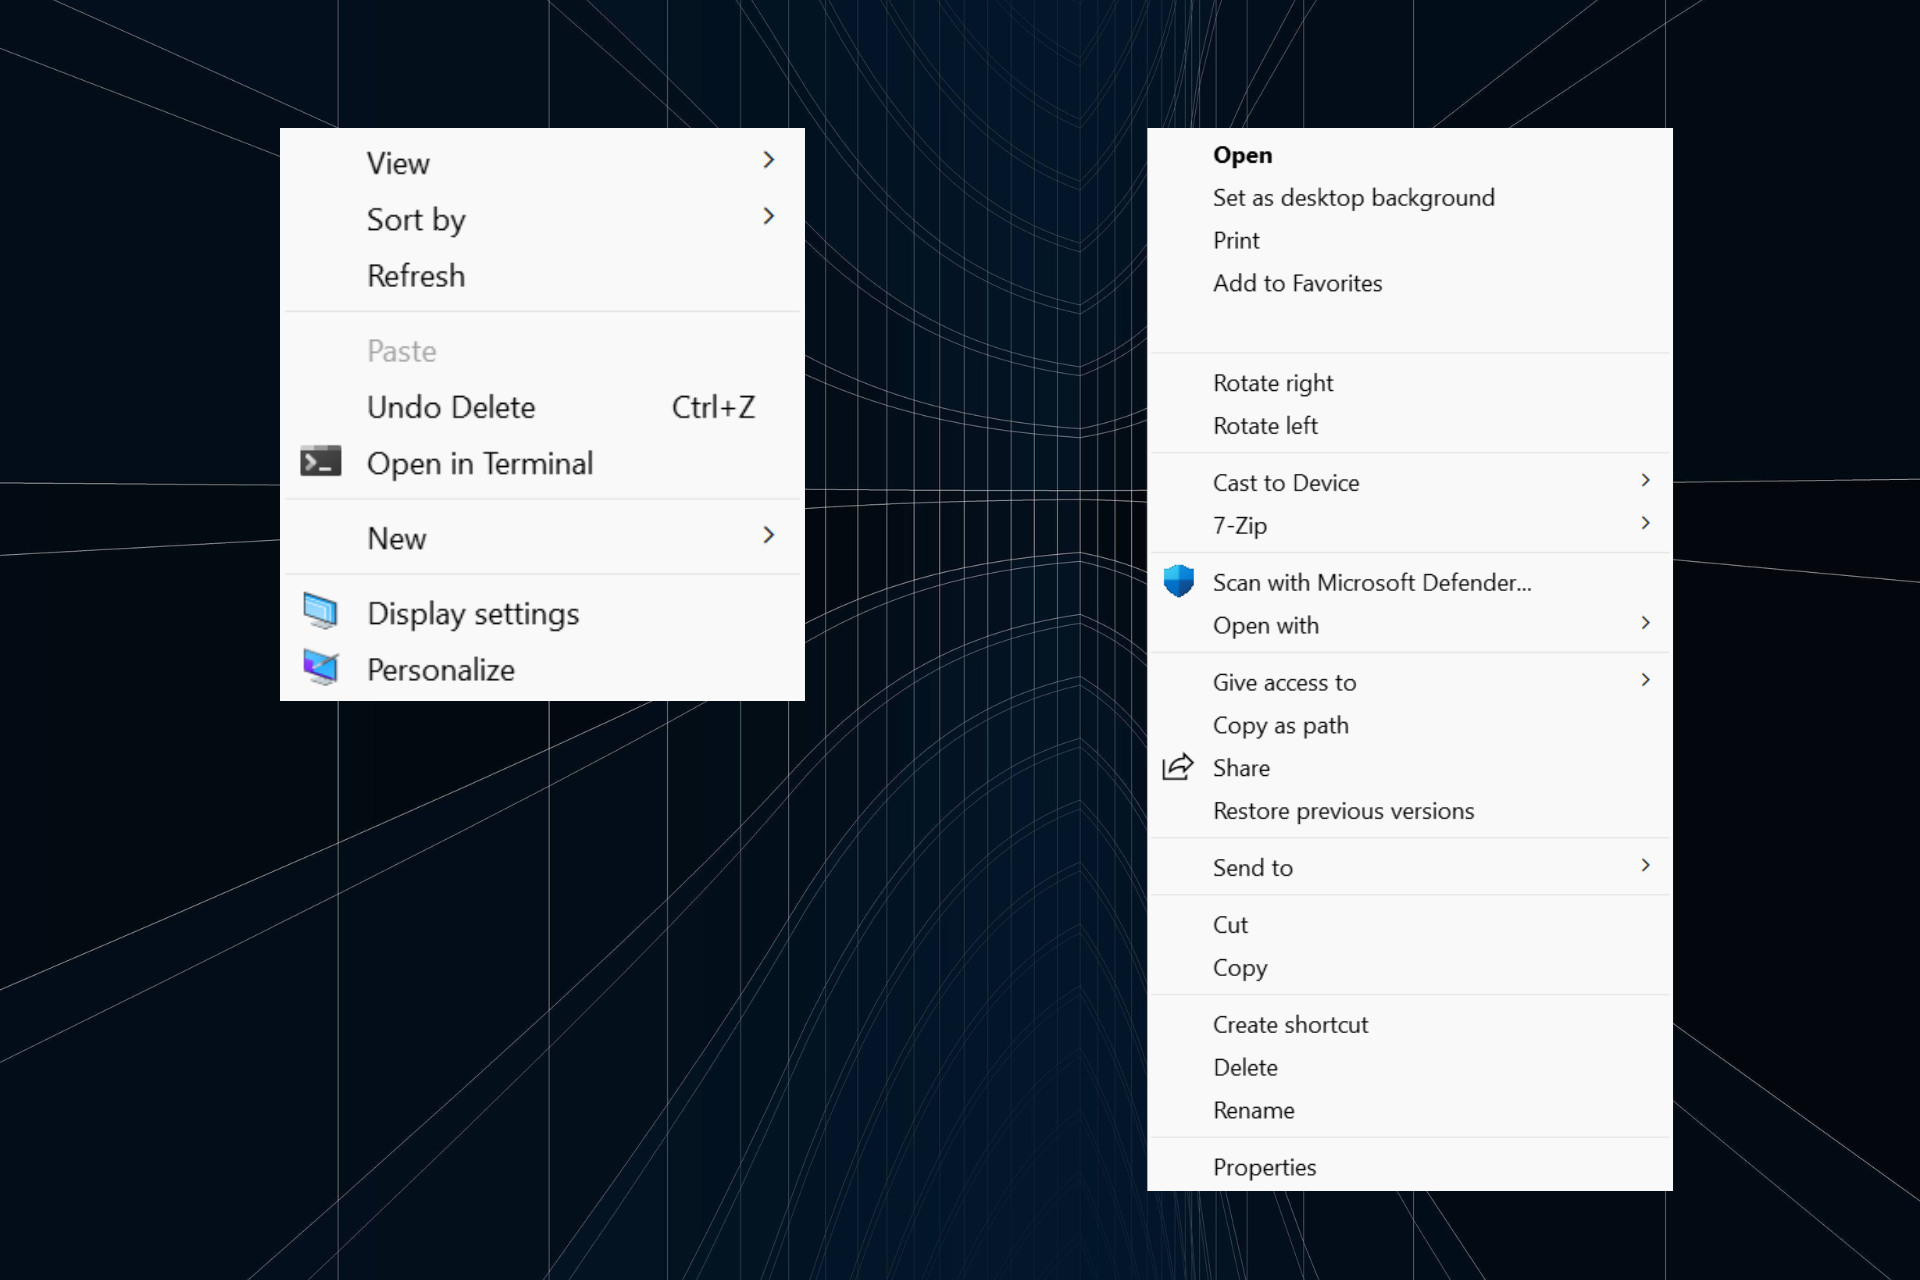Select Rotate right option
Viewport: 1920px width, 1280px height.
coord(1273,381)
